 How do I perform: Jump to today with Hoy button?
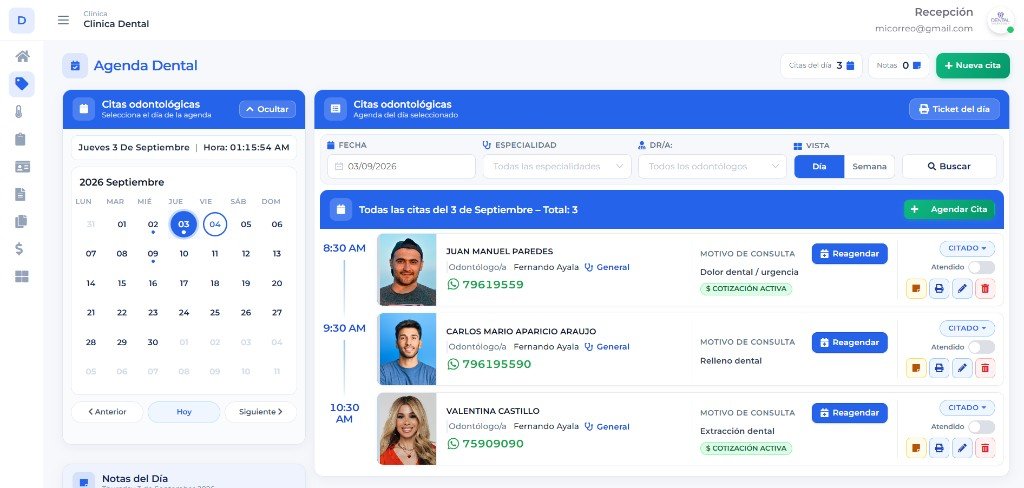pyautogui.click(x=184, y=412)
